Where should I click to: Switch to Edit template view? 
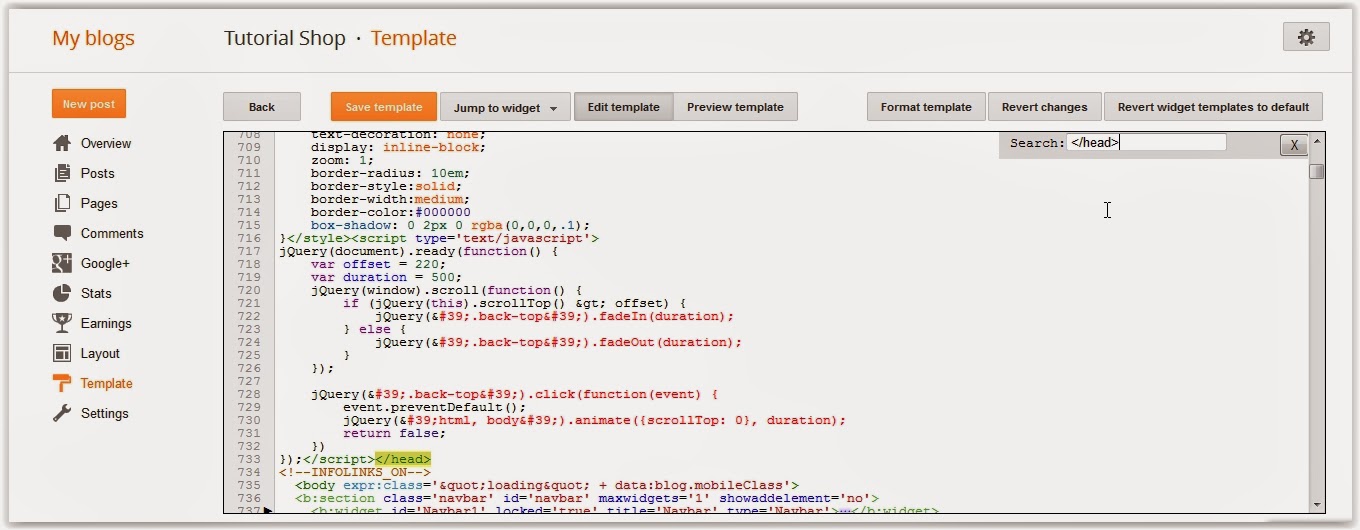623,107
